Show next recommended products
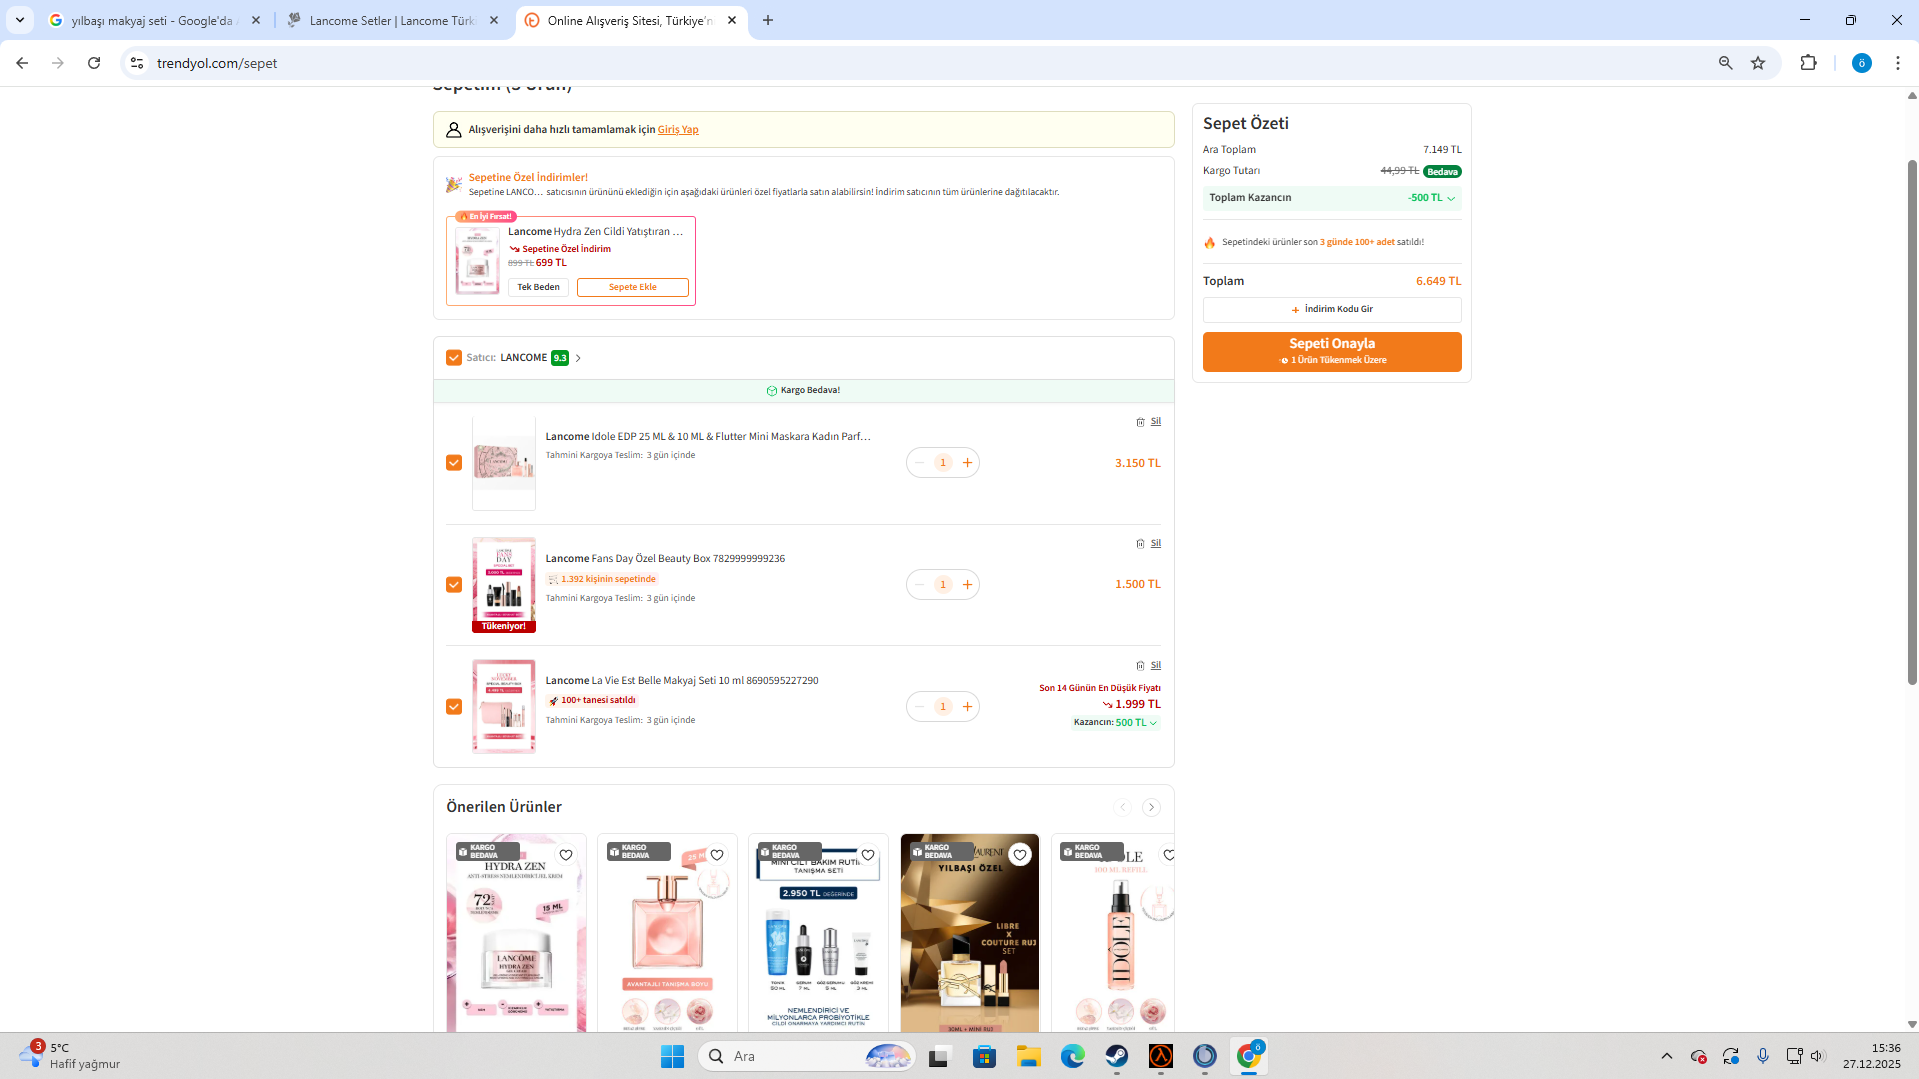This screenshot has width=1919, height=1079. tap(1152, 808)
